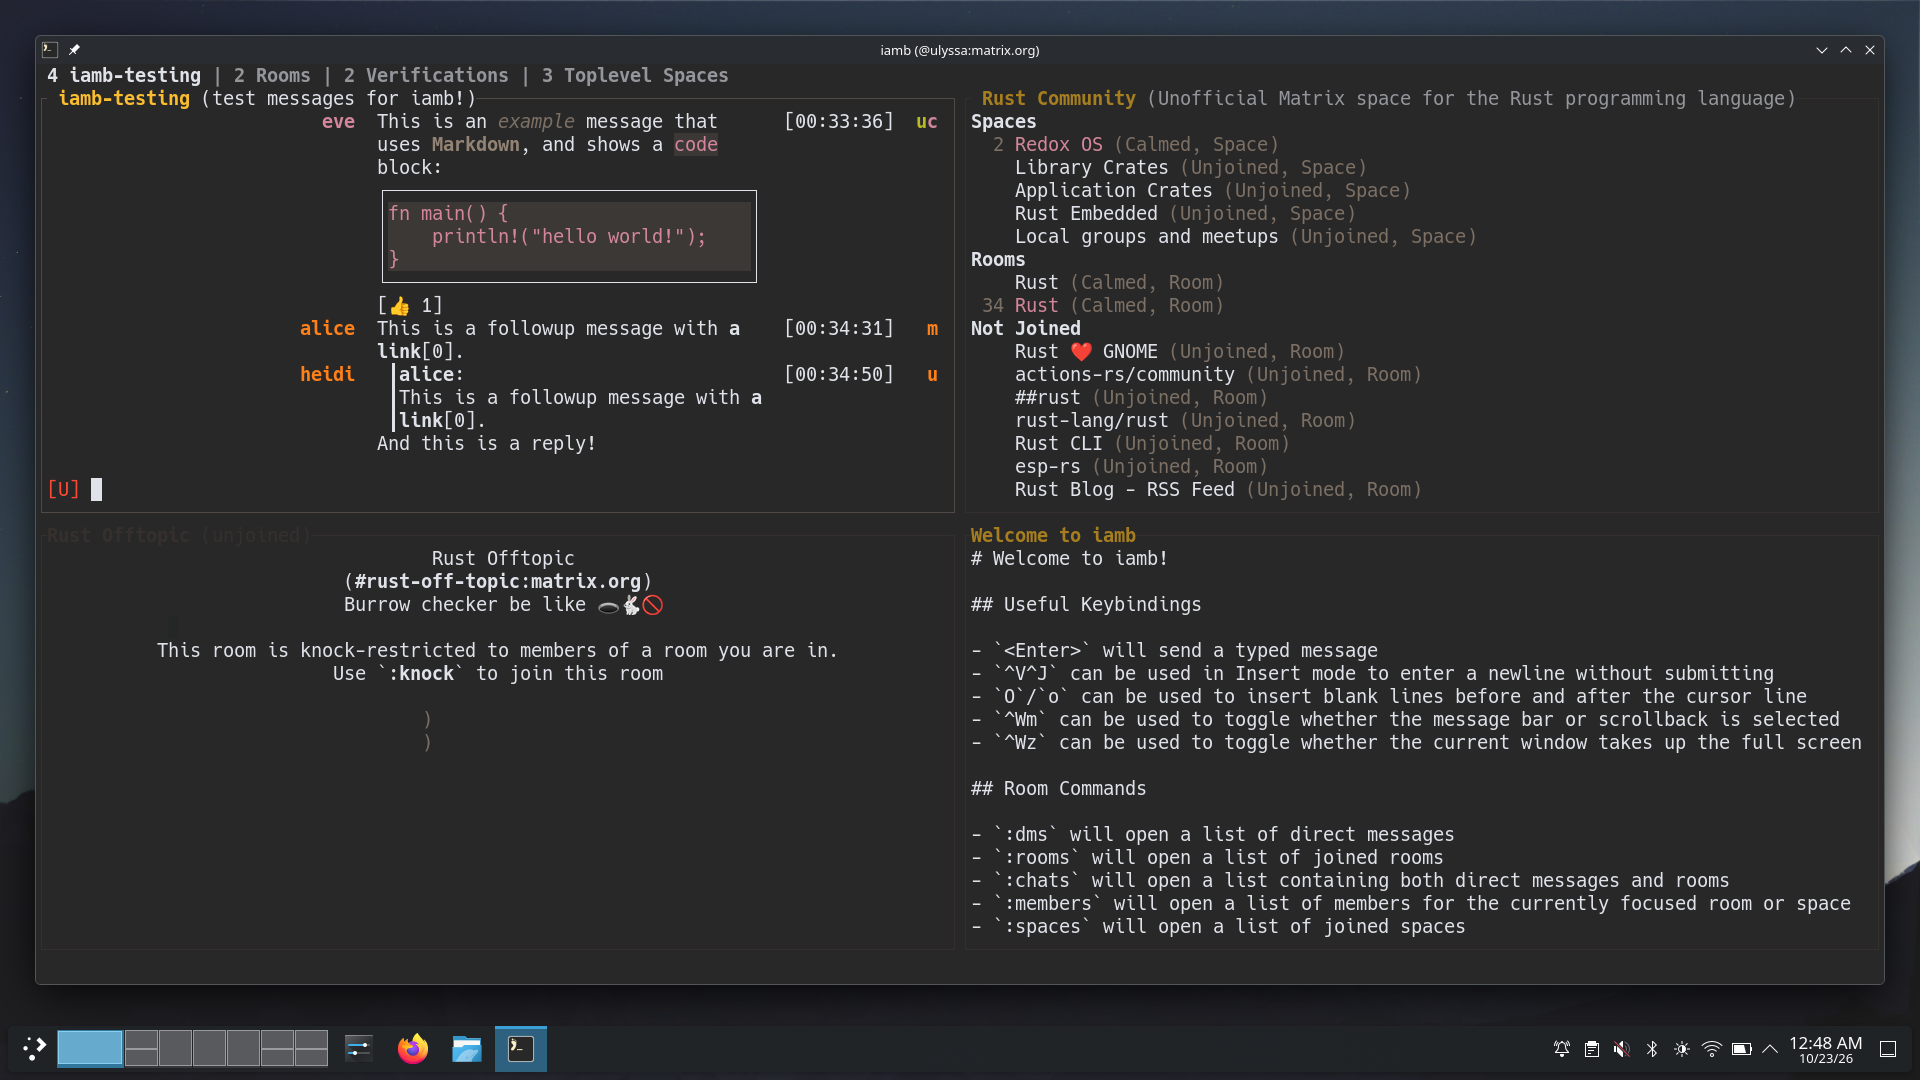The width and height of the screenshot is (1920, 1080).
Task: Select the '4 iamb-testing' tab
Action: 124,75
